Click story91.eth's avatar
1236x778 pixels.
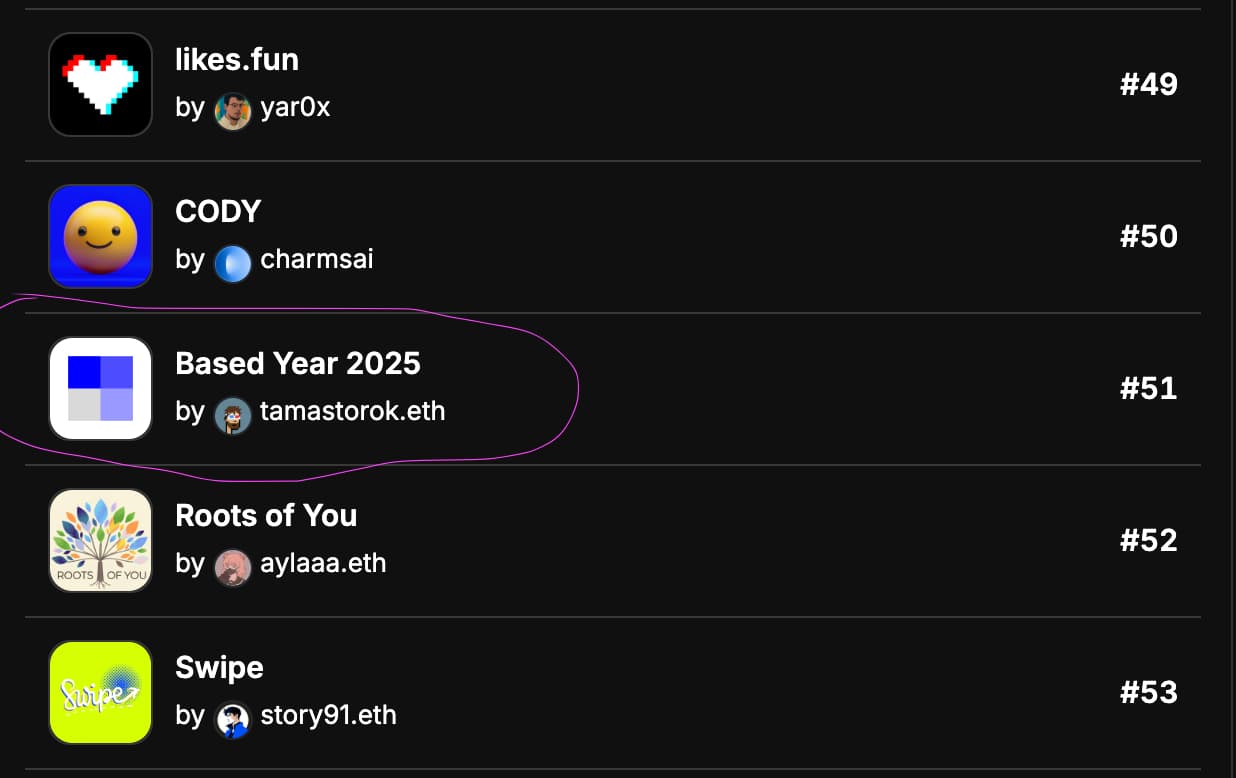(x=233, y=716)
